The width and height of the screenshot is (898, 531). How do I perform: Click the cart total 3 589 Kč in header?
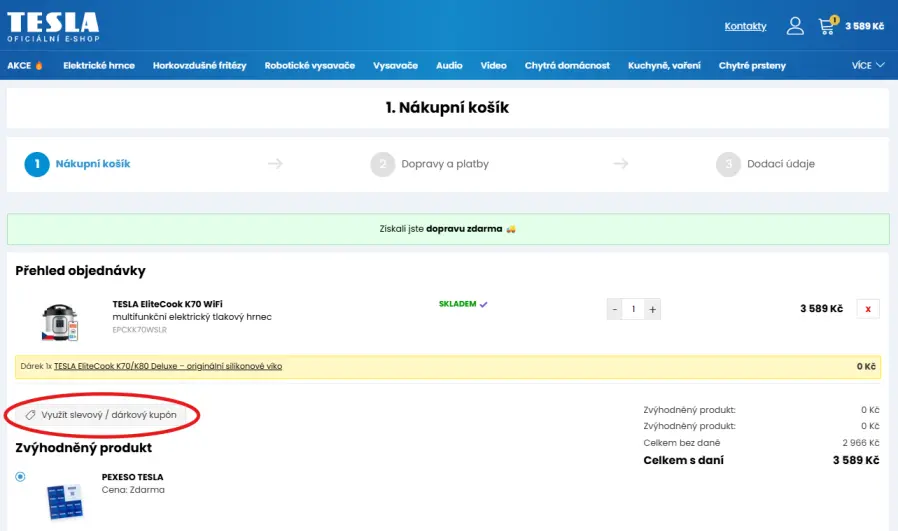864,26
